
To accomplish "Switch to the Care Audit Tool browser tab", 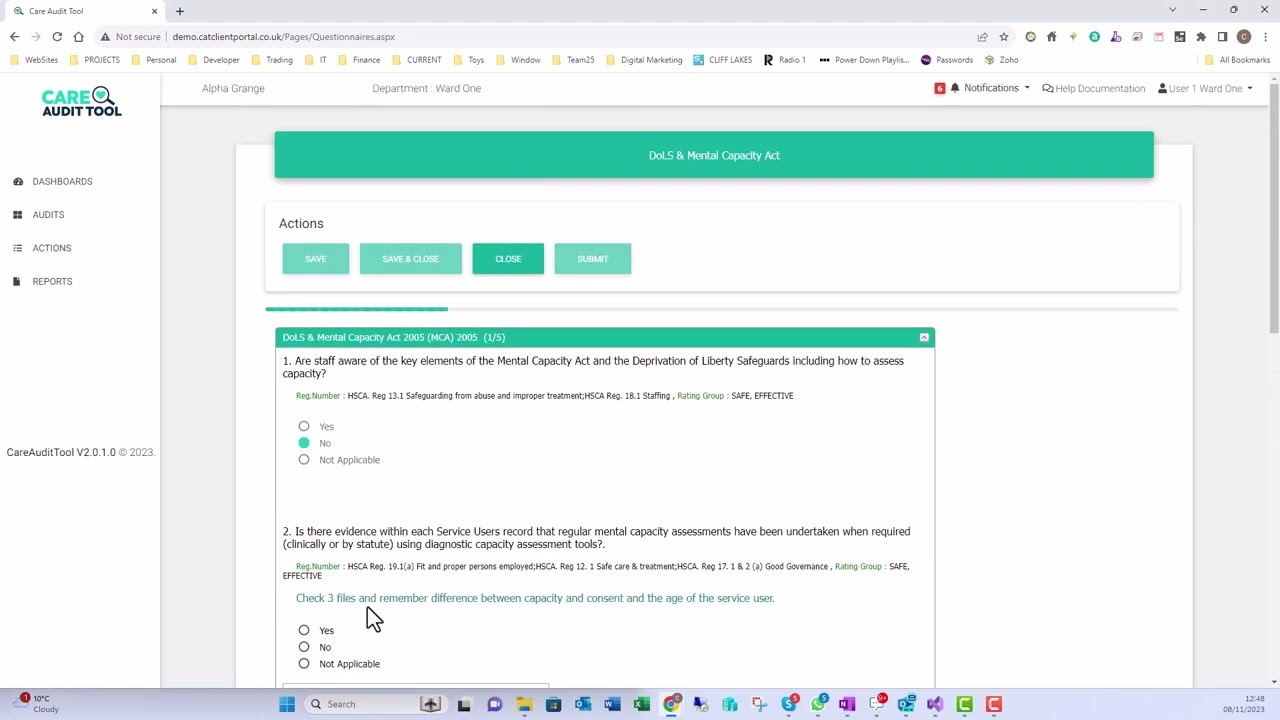I will coord(86,11).
